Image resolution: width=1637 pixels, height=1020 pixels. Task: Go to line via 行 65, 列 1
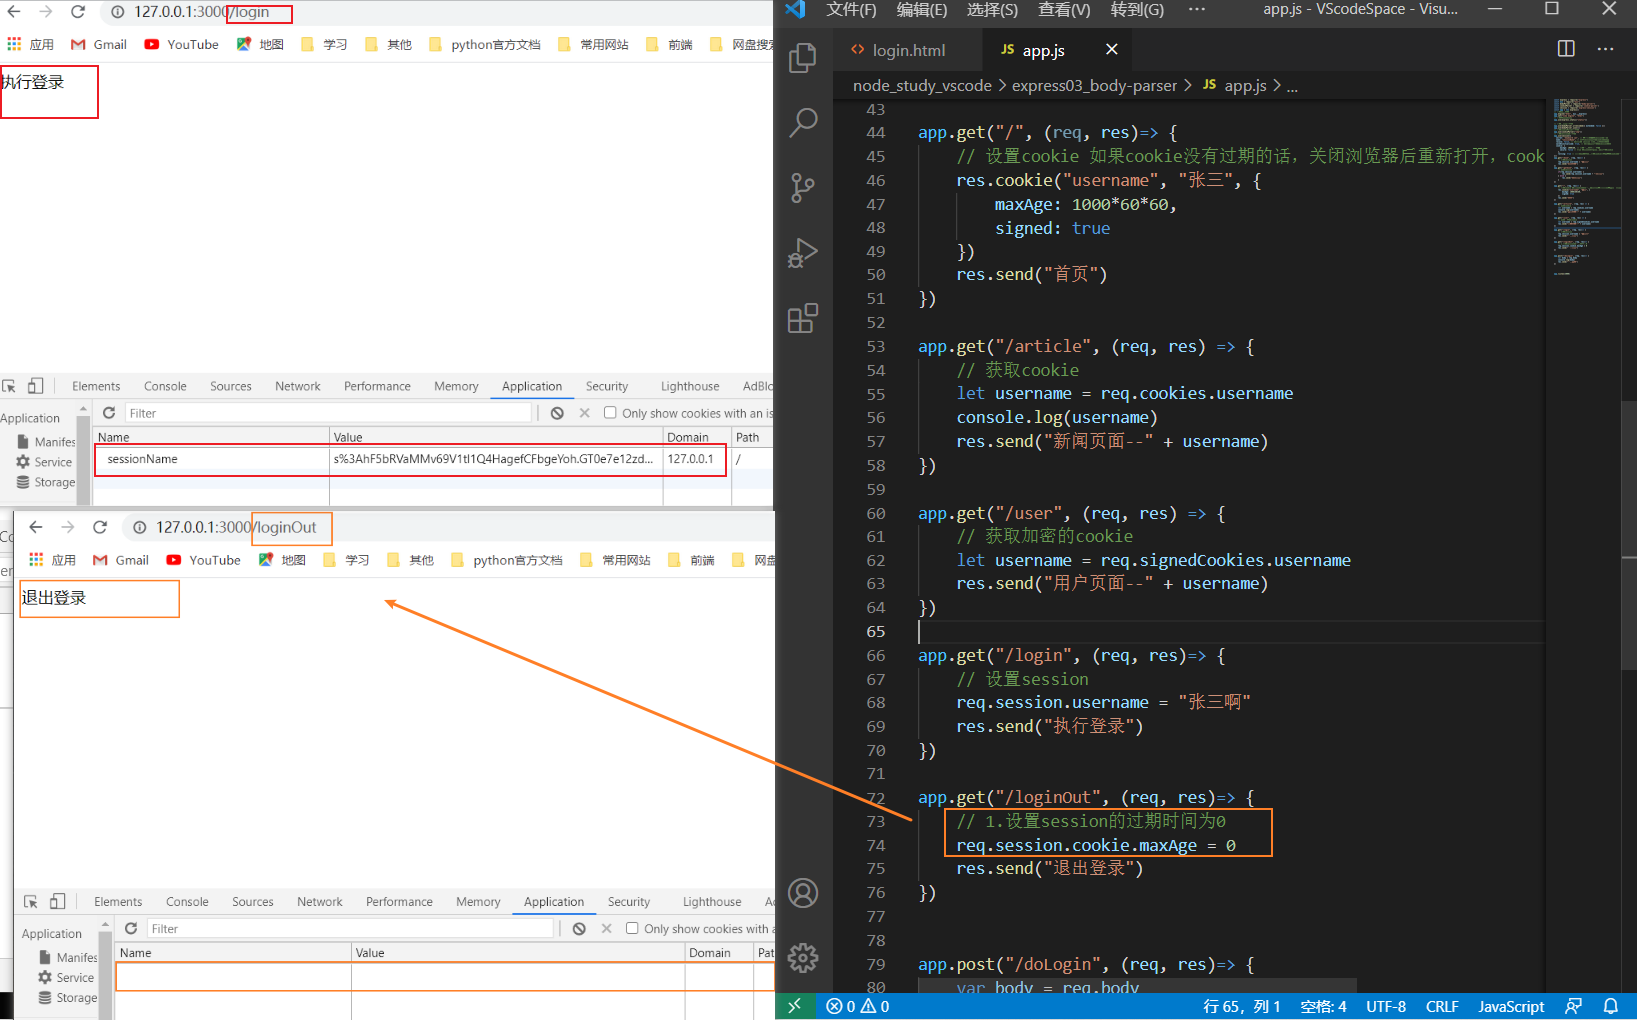(x=1242, y=1006)
